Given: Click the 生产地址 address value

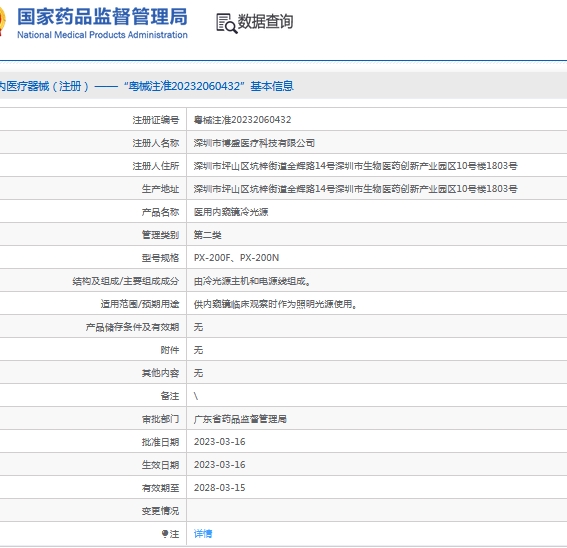Looking at the screenshot, I should point(355,189).
